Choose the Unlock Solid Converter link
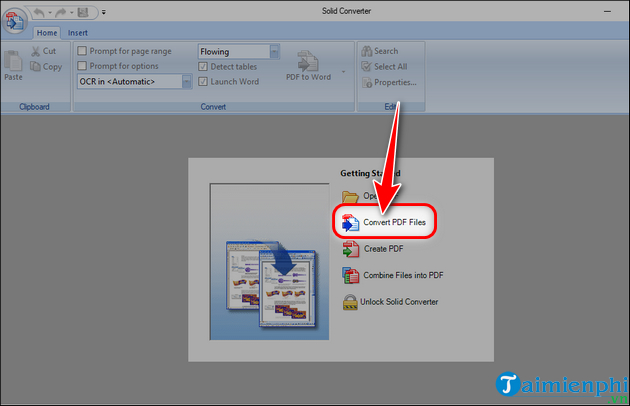The image size is (630, 406). pyautogui.click(x=399, y=302)
